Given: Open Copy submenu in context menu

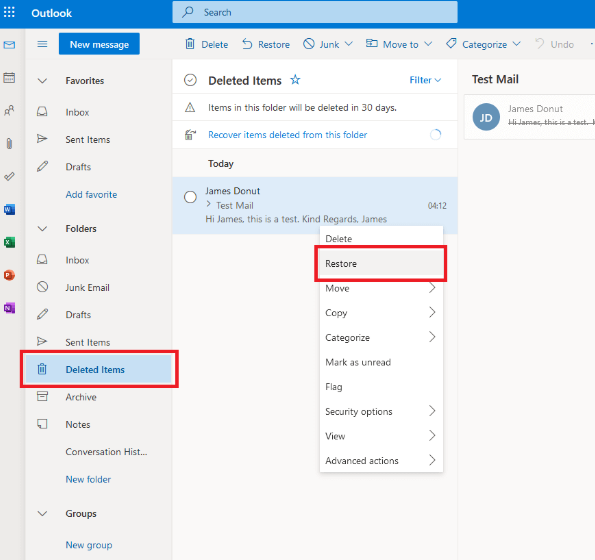Looking at the screenshot, I should click(381, 313).
